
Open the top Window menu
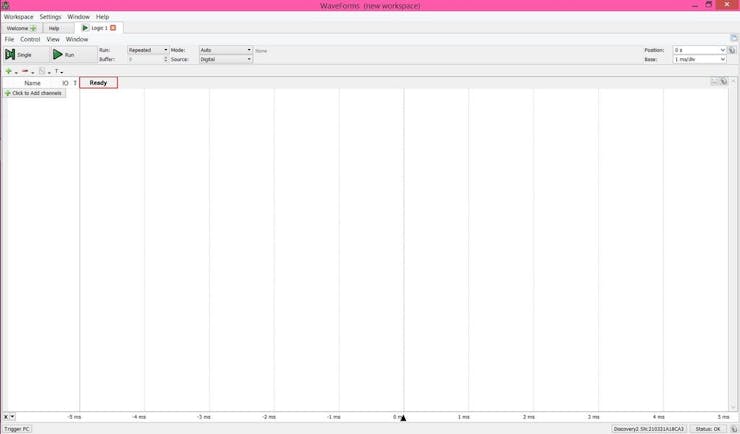tap(78, 17)
